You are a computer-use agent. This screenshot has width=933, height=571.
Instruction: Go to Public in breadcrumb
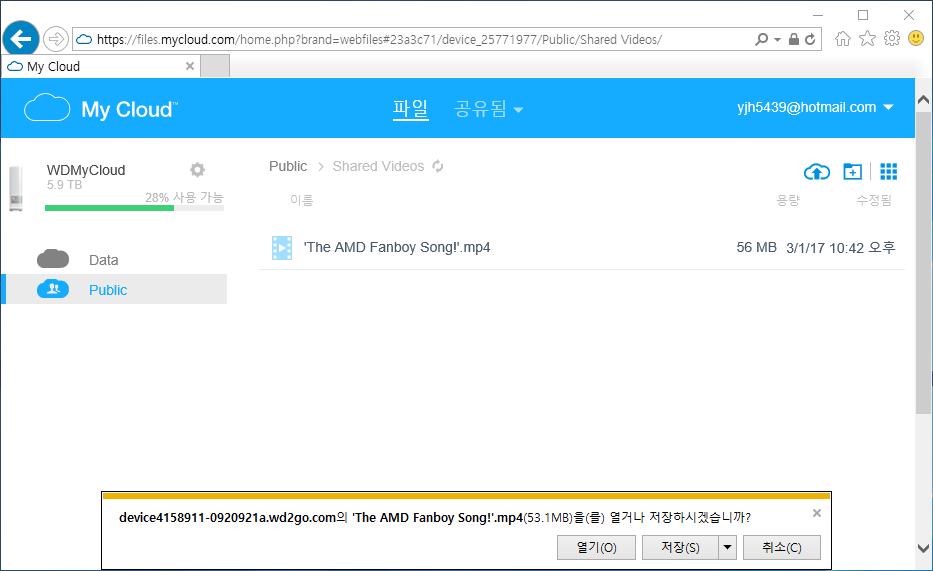click(x=288, y=166)
